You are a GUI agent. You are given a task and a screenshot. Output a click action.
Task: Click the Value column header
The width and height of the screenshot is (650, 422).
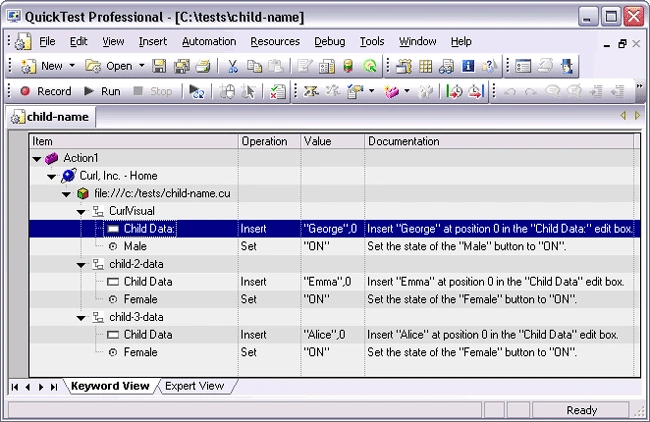tap(332, 141)
